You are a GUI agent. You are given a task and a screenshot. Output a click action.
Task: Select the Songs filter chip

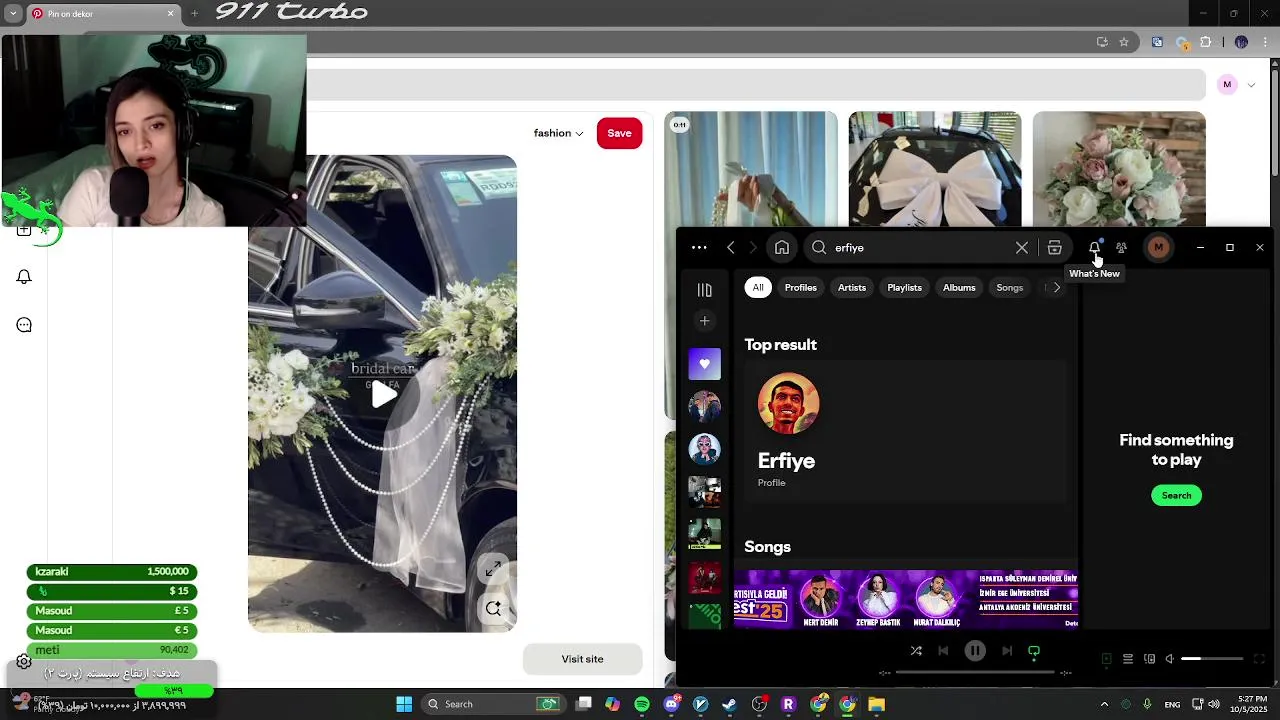(x=1010, y=288)
